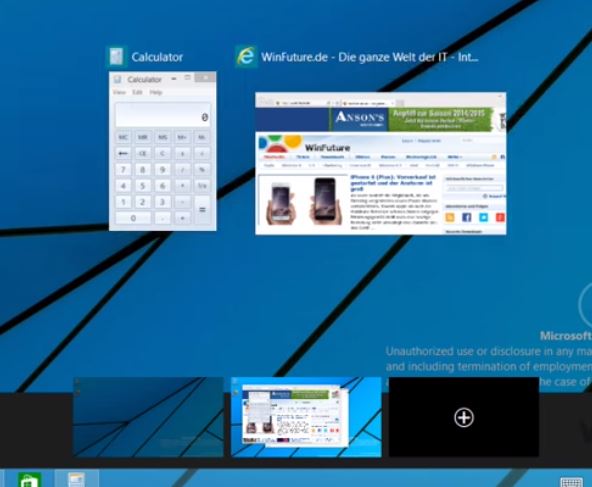Click the equals key in the Calculator
This screenshot has width=592, height=487.
tap(202, 210)
